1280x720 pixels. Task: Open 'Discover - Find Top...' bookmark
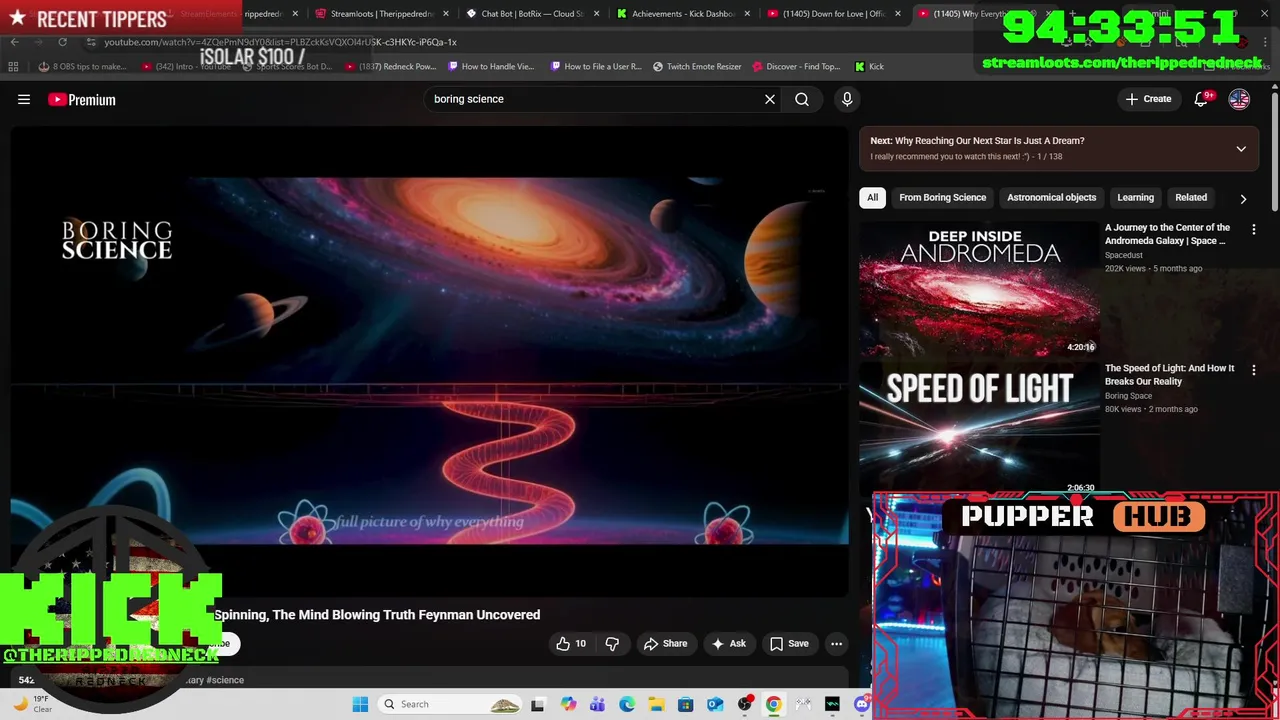[797, 67]
